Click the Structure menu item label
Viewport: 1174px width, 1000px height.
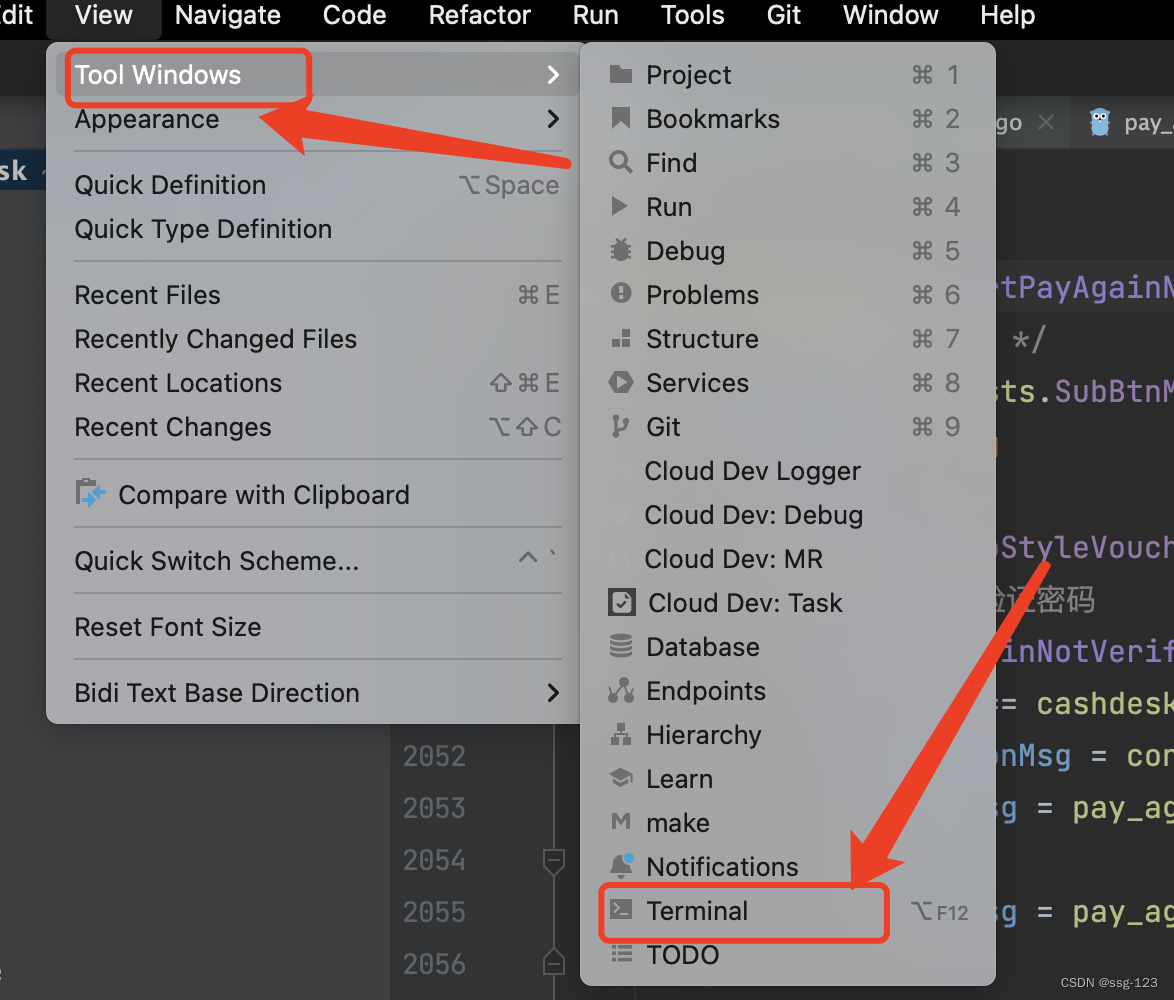tap(702, 339)
